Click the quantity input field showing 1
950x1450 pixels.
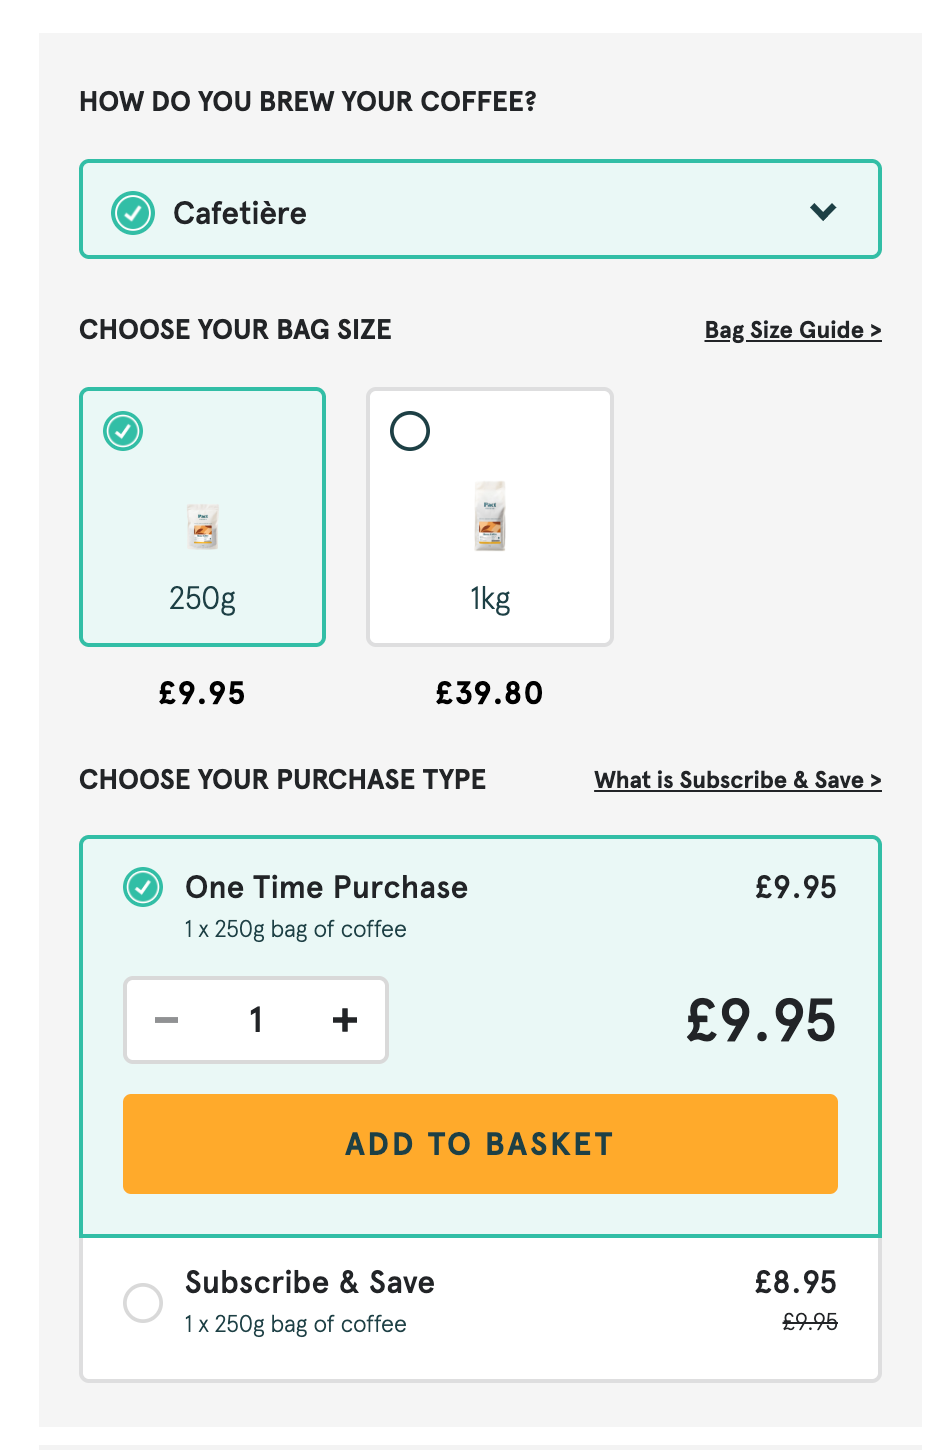pos(255,1019)
